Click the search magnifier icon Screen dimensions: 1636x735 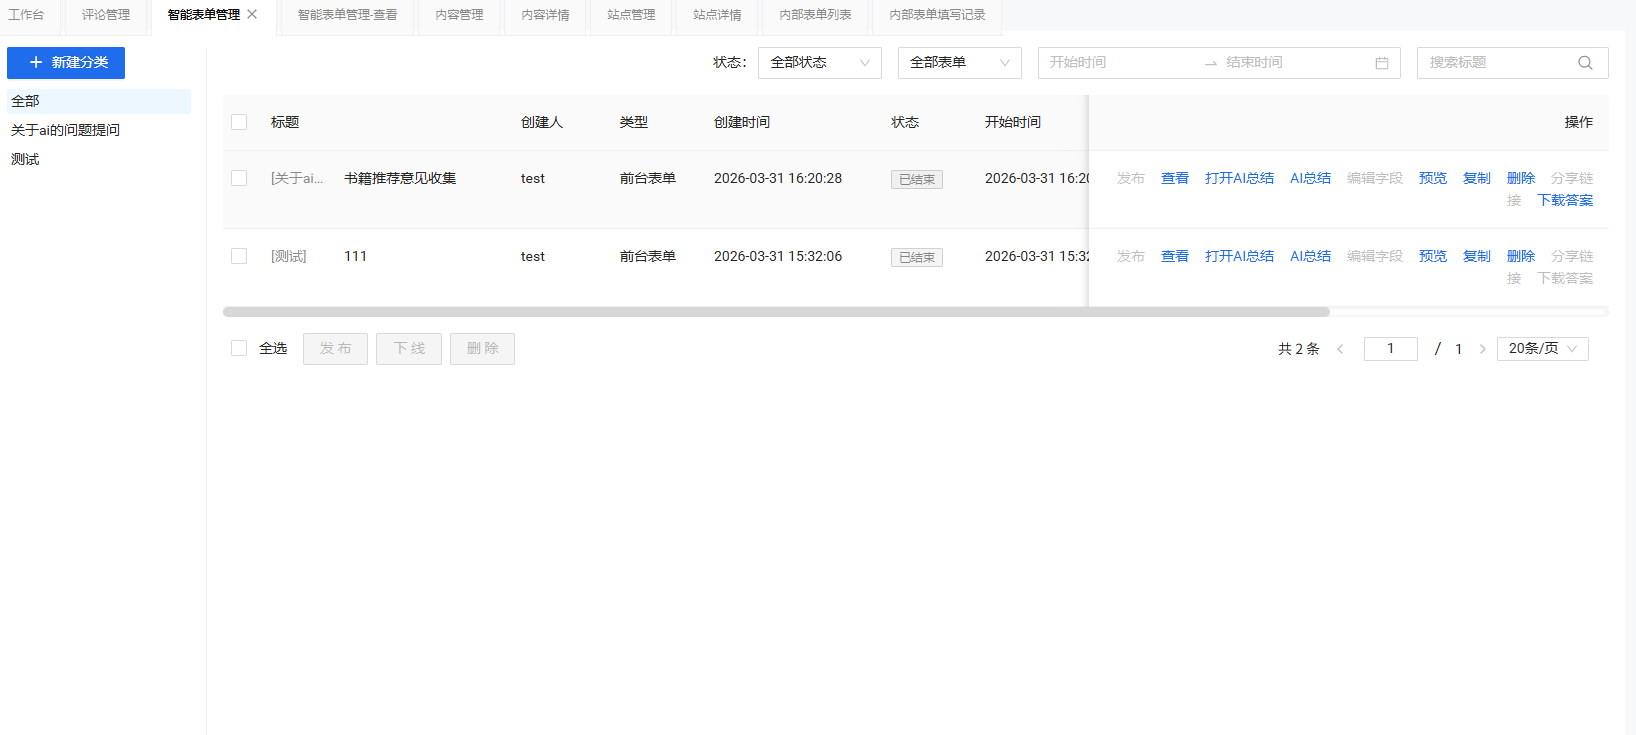[x=1585, y=63]
